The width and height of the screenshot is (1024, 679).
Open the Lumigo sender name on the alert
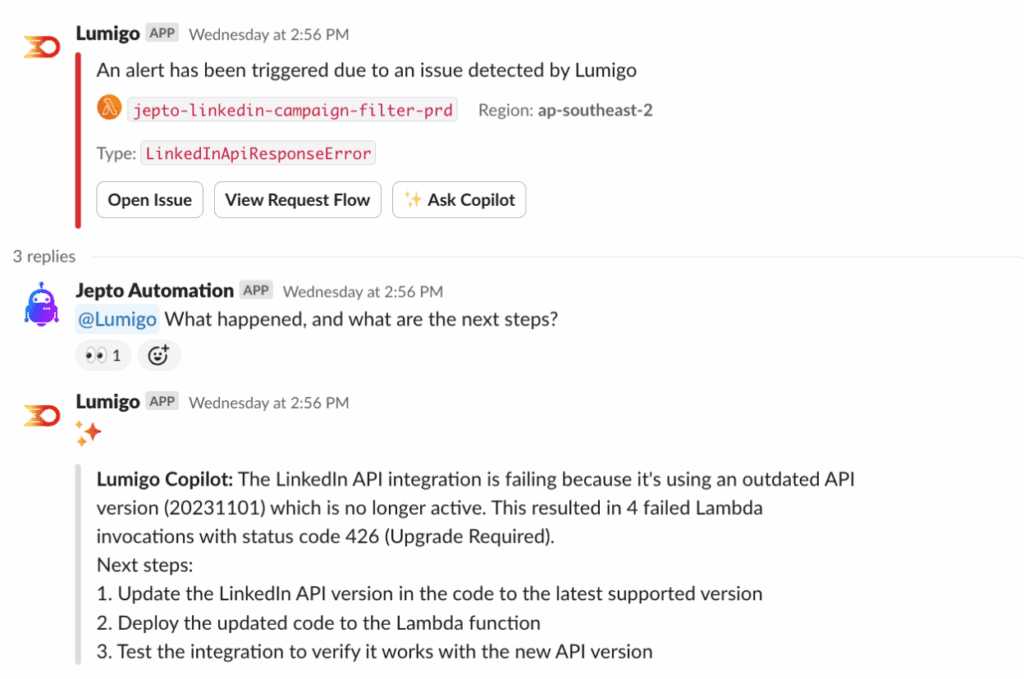pyautogui.click(x=108, y=33)
